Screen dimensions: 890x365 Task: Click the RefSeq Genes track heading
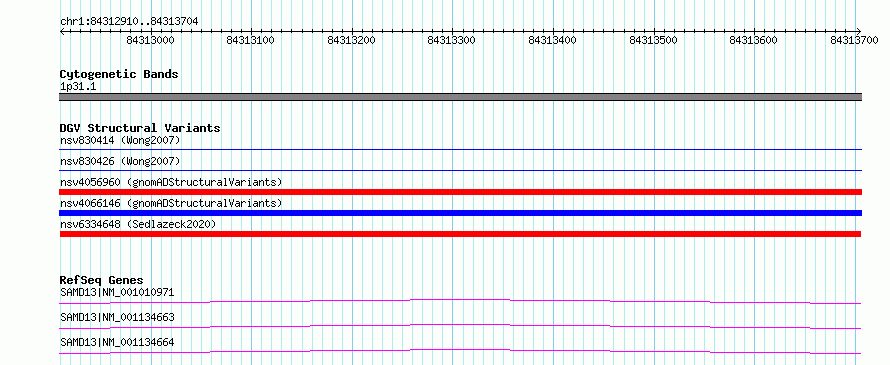[102, 280]
